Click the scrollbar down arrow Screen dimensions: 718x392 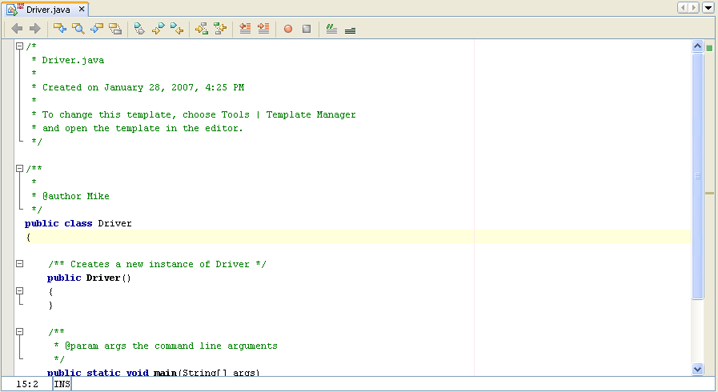coord(697,369)
